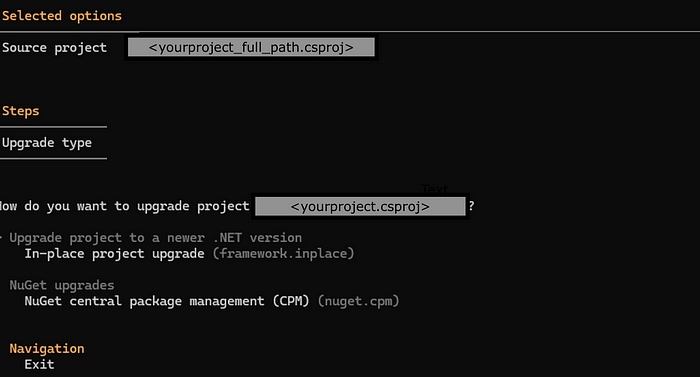700x377 pixels.
Task: Click the Steps heading
Action: [x=21, y=111]
